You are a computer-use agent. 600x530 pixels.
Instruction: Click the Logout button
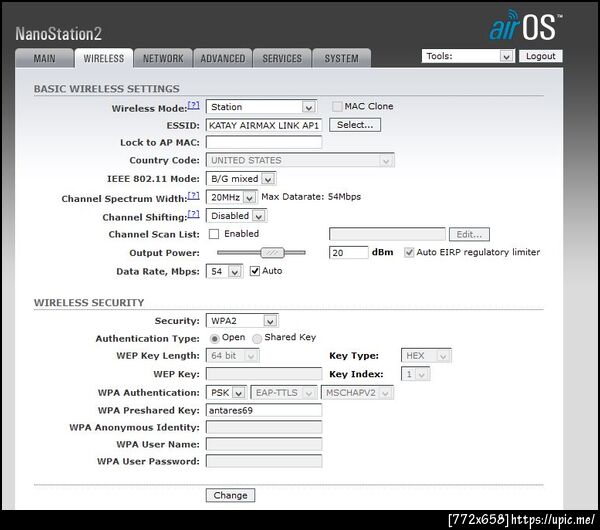(x=540, y=56)
